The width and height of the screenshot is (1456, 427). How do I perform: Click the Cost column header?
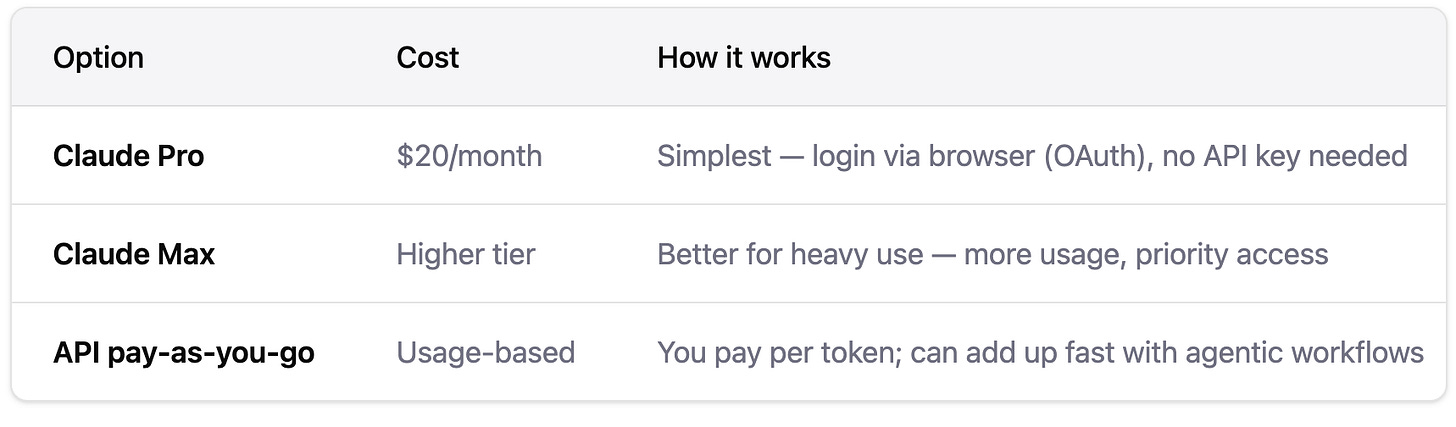(x=427, y=58)
